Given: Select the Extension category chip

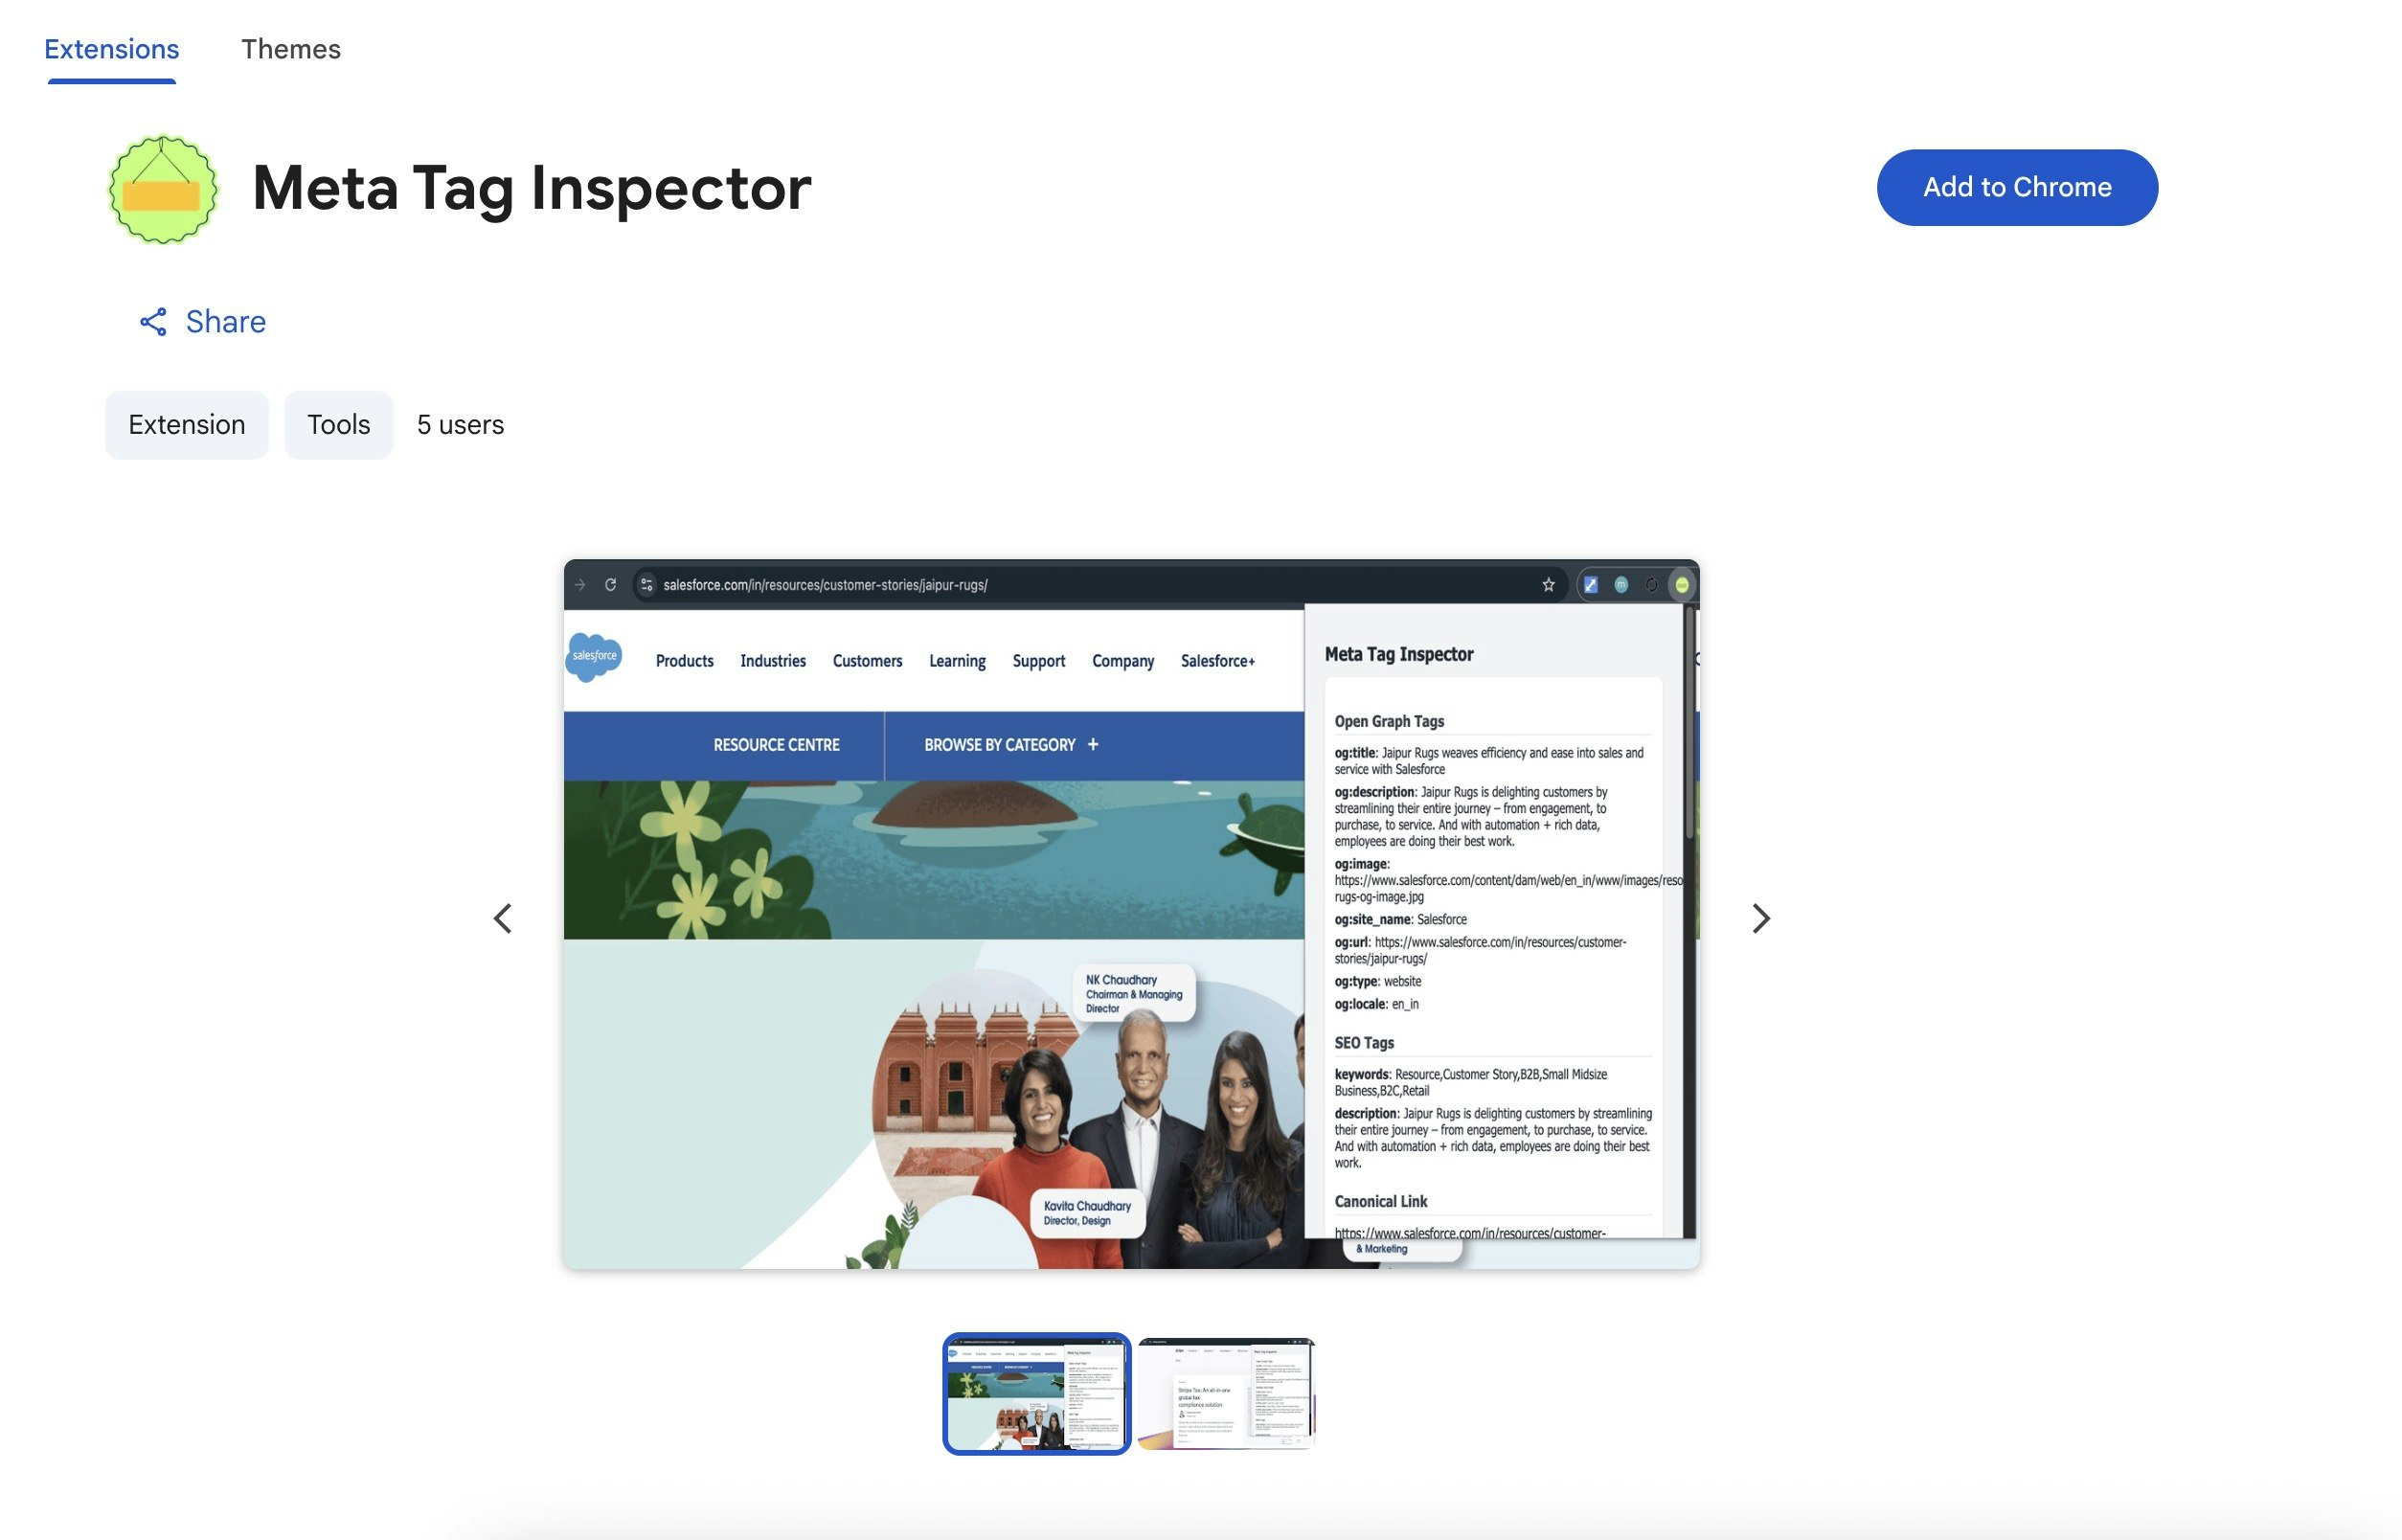Looking at the screenshot, I should pos(187,425).
